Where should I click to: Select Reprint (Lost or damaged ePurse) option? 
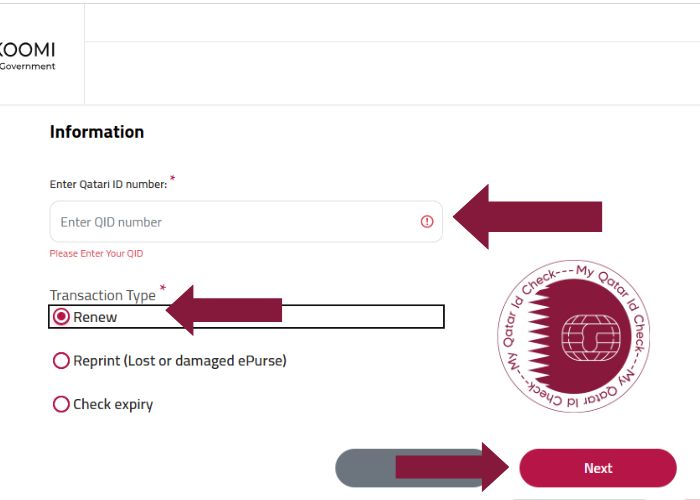(x=61, y=360)
